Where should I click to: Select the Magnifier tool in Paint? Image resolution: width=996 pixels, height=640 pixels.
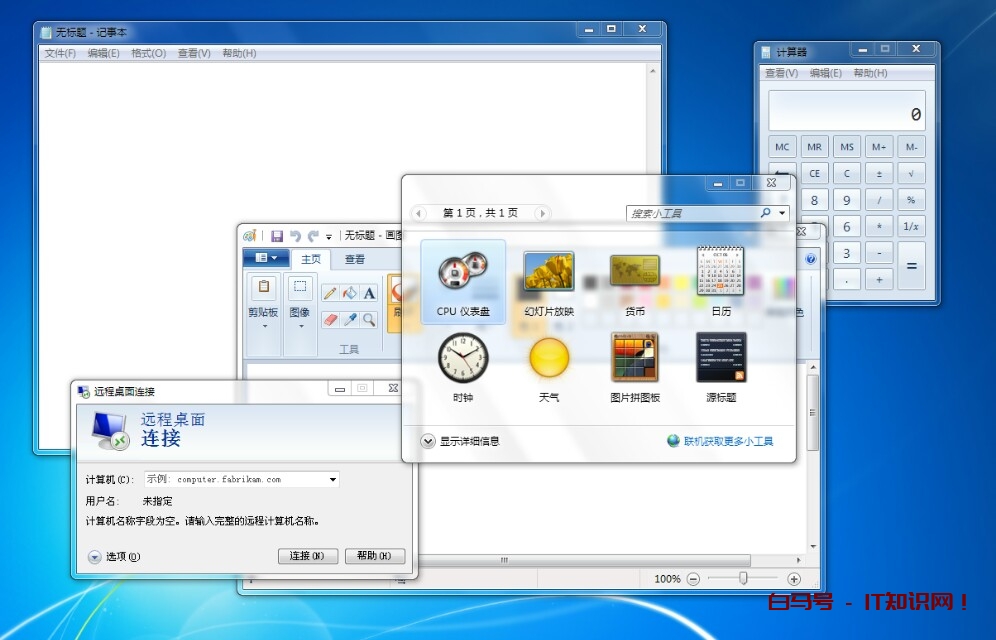(x=369, y=319)
